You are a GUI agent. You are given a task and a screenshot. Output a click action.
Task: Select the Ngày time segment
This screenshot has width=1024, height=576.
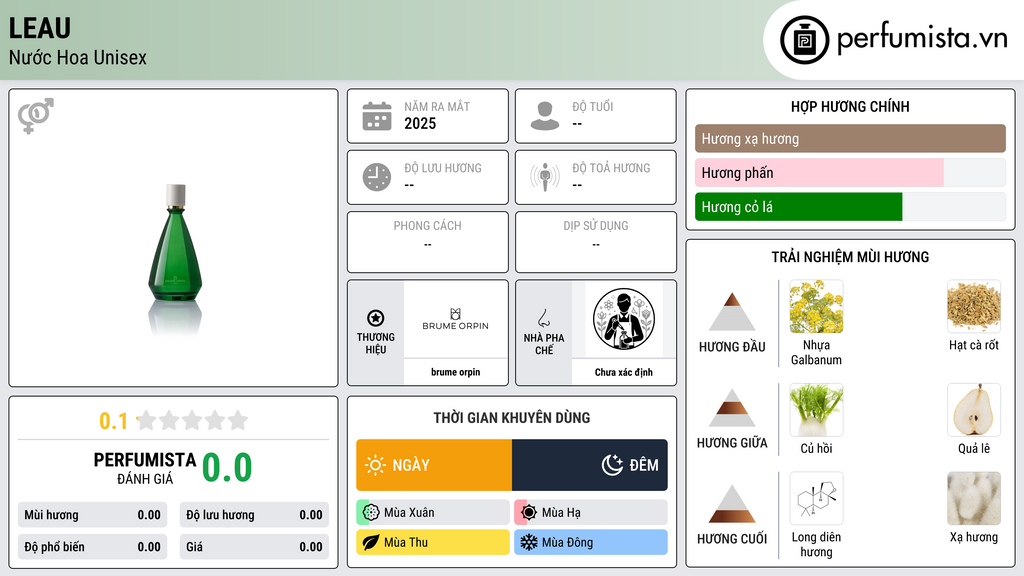434,465
